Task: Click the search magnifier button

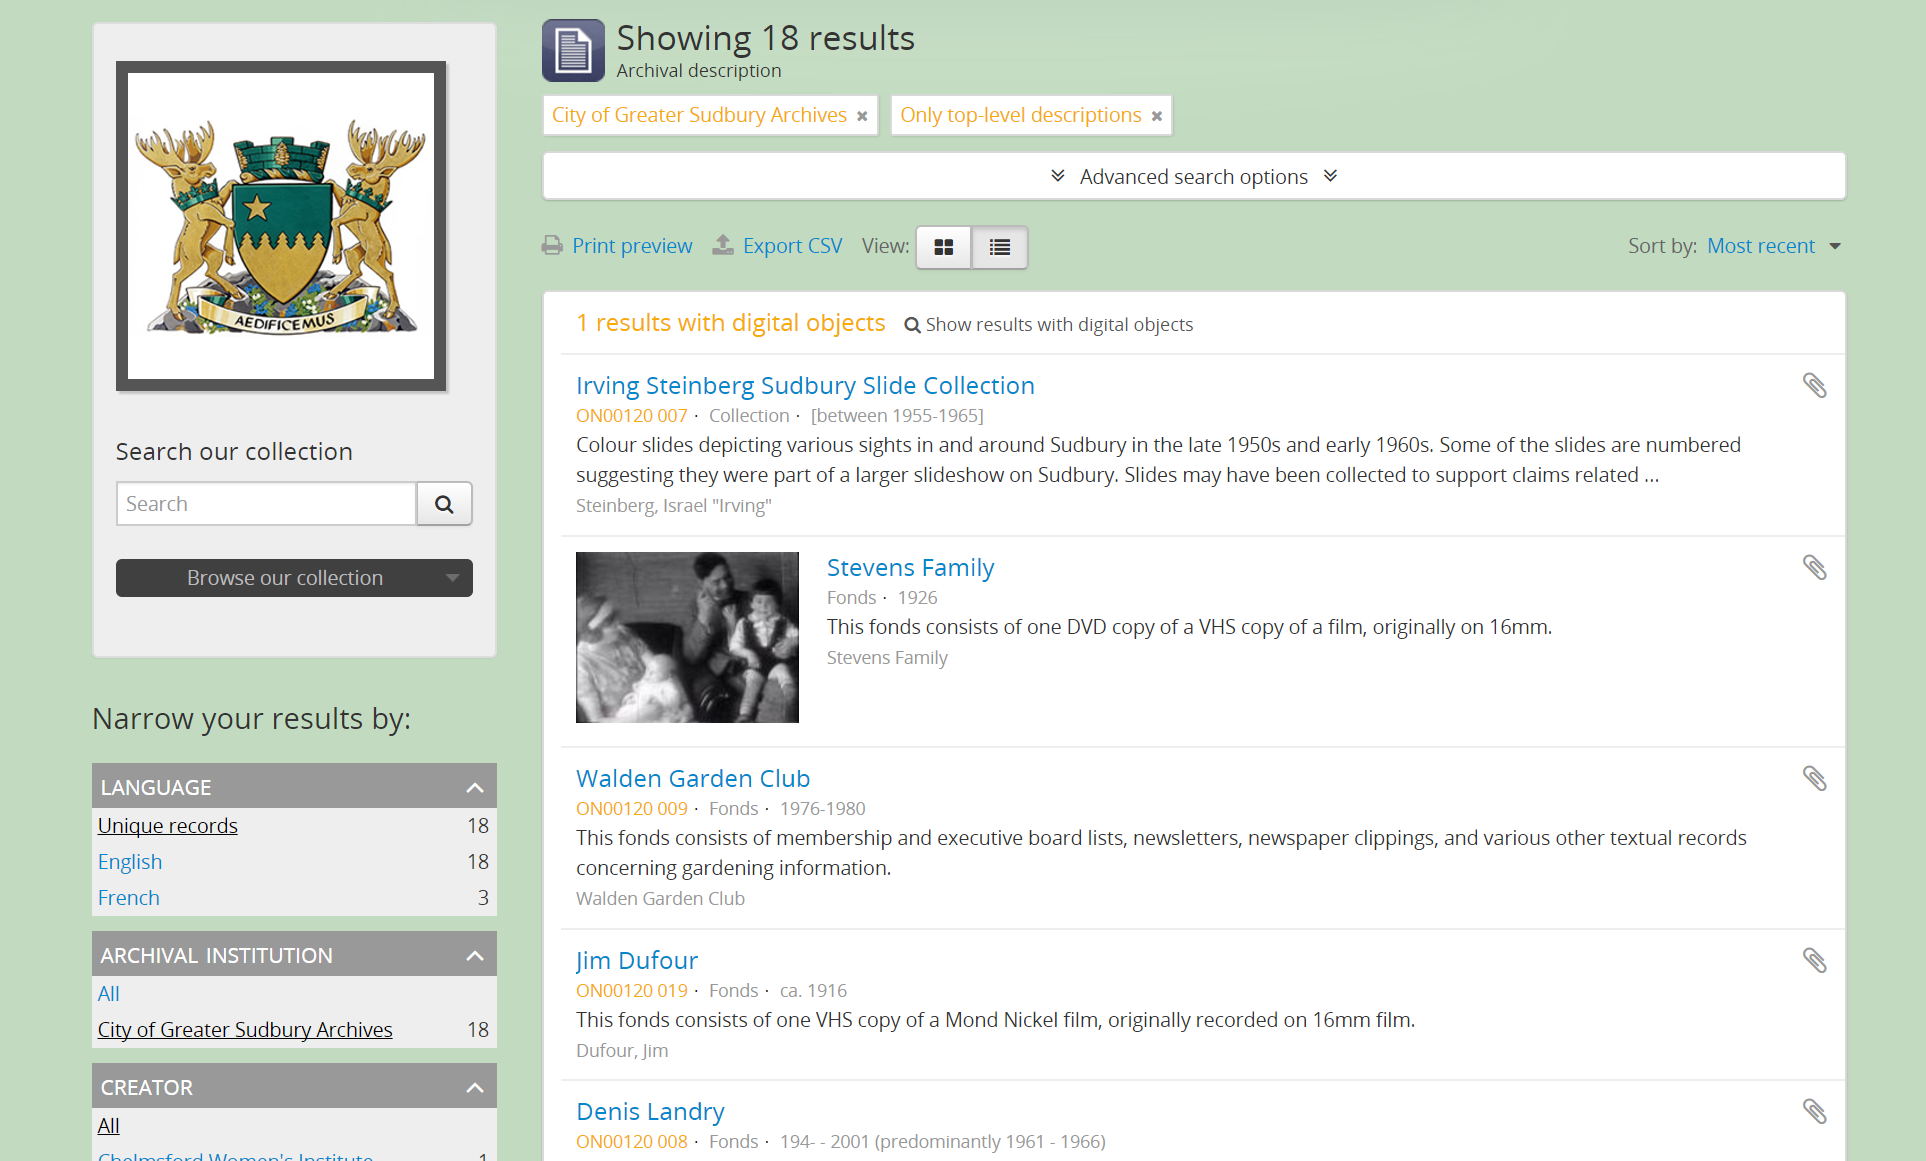Action: click(x=444, y=504)
